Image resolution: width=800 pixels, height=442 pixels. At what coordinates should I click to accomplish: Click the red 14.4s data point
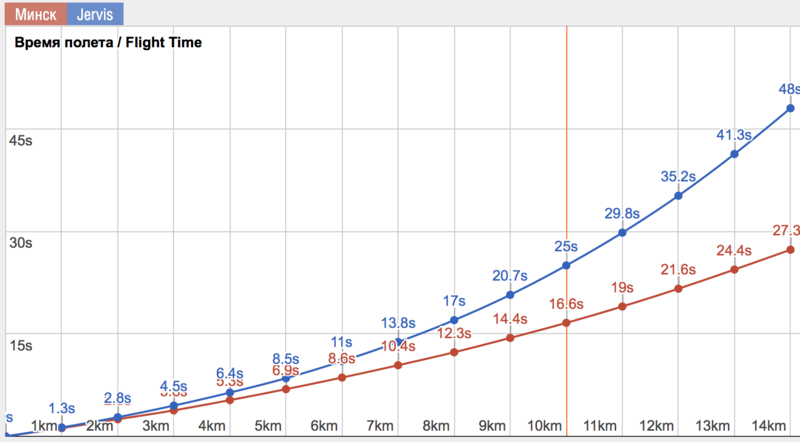[x=510, y=338]
